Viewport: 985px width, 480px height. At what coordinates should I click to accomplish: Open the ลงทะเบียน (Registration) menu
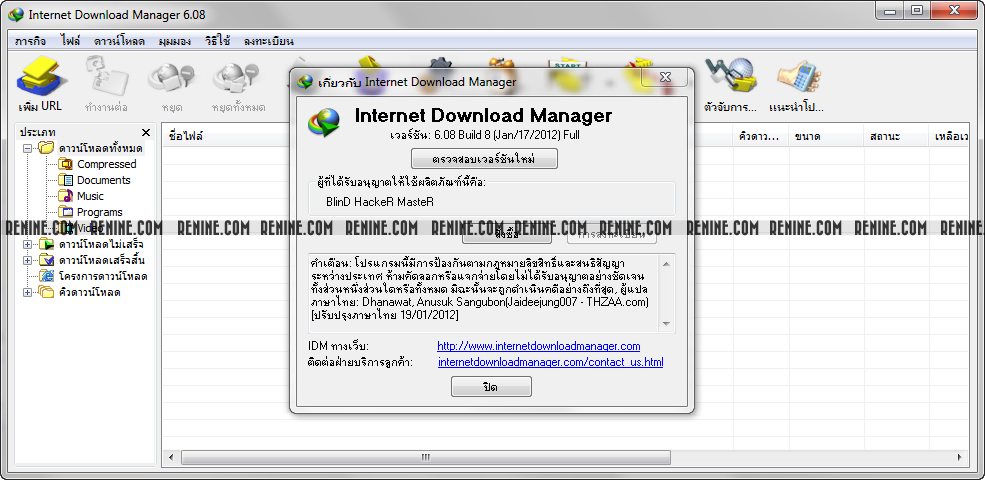pyautogui.click(x=269, y=41)
